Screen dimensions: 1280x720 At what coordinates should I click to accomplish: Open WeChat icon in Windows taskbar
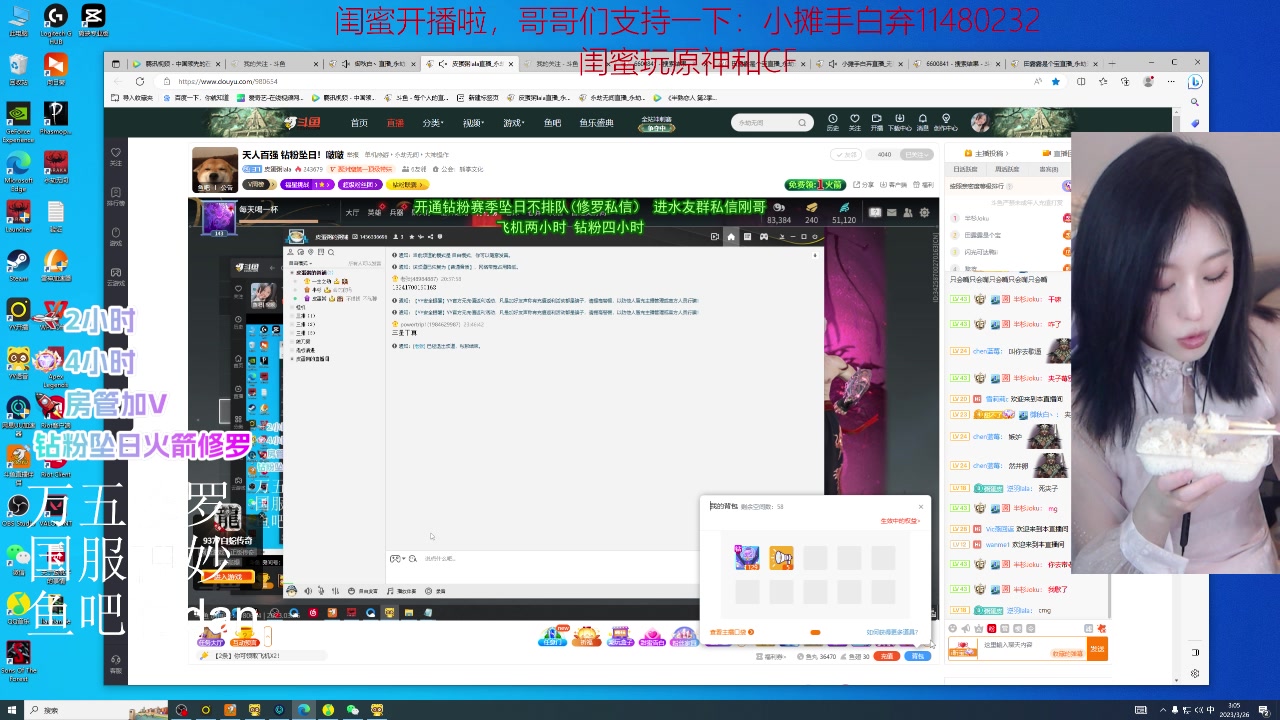[352, 710]
